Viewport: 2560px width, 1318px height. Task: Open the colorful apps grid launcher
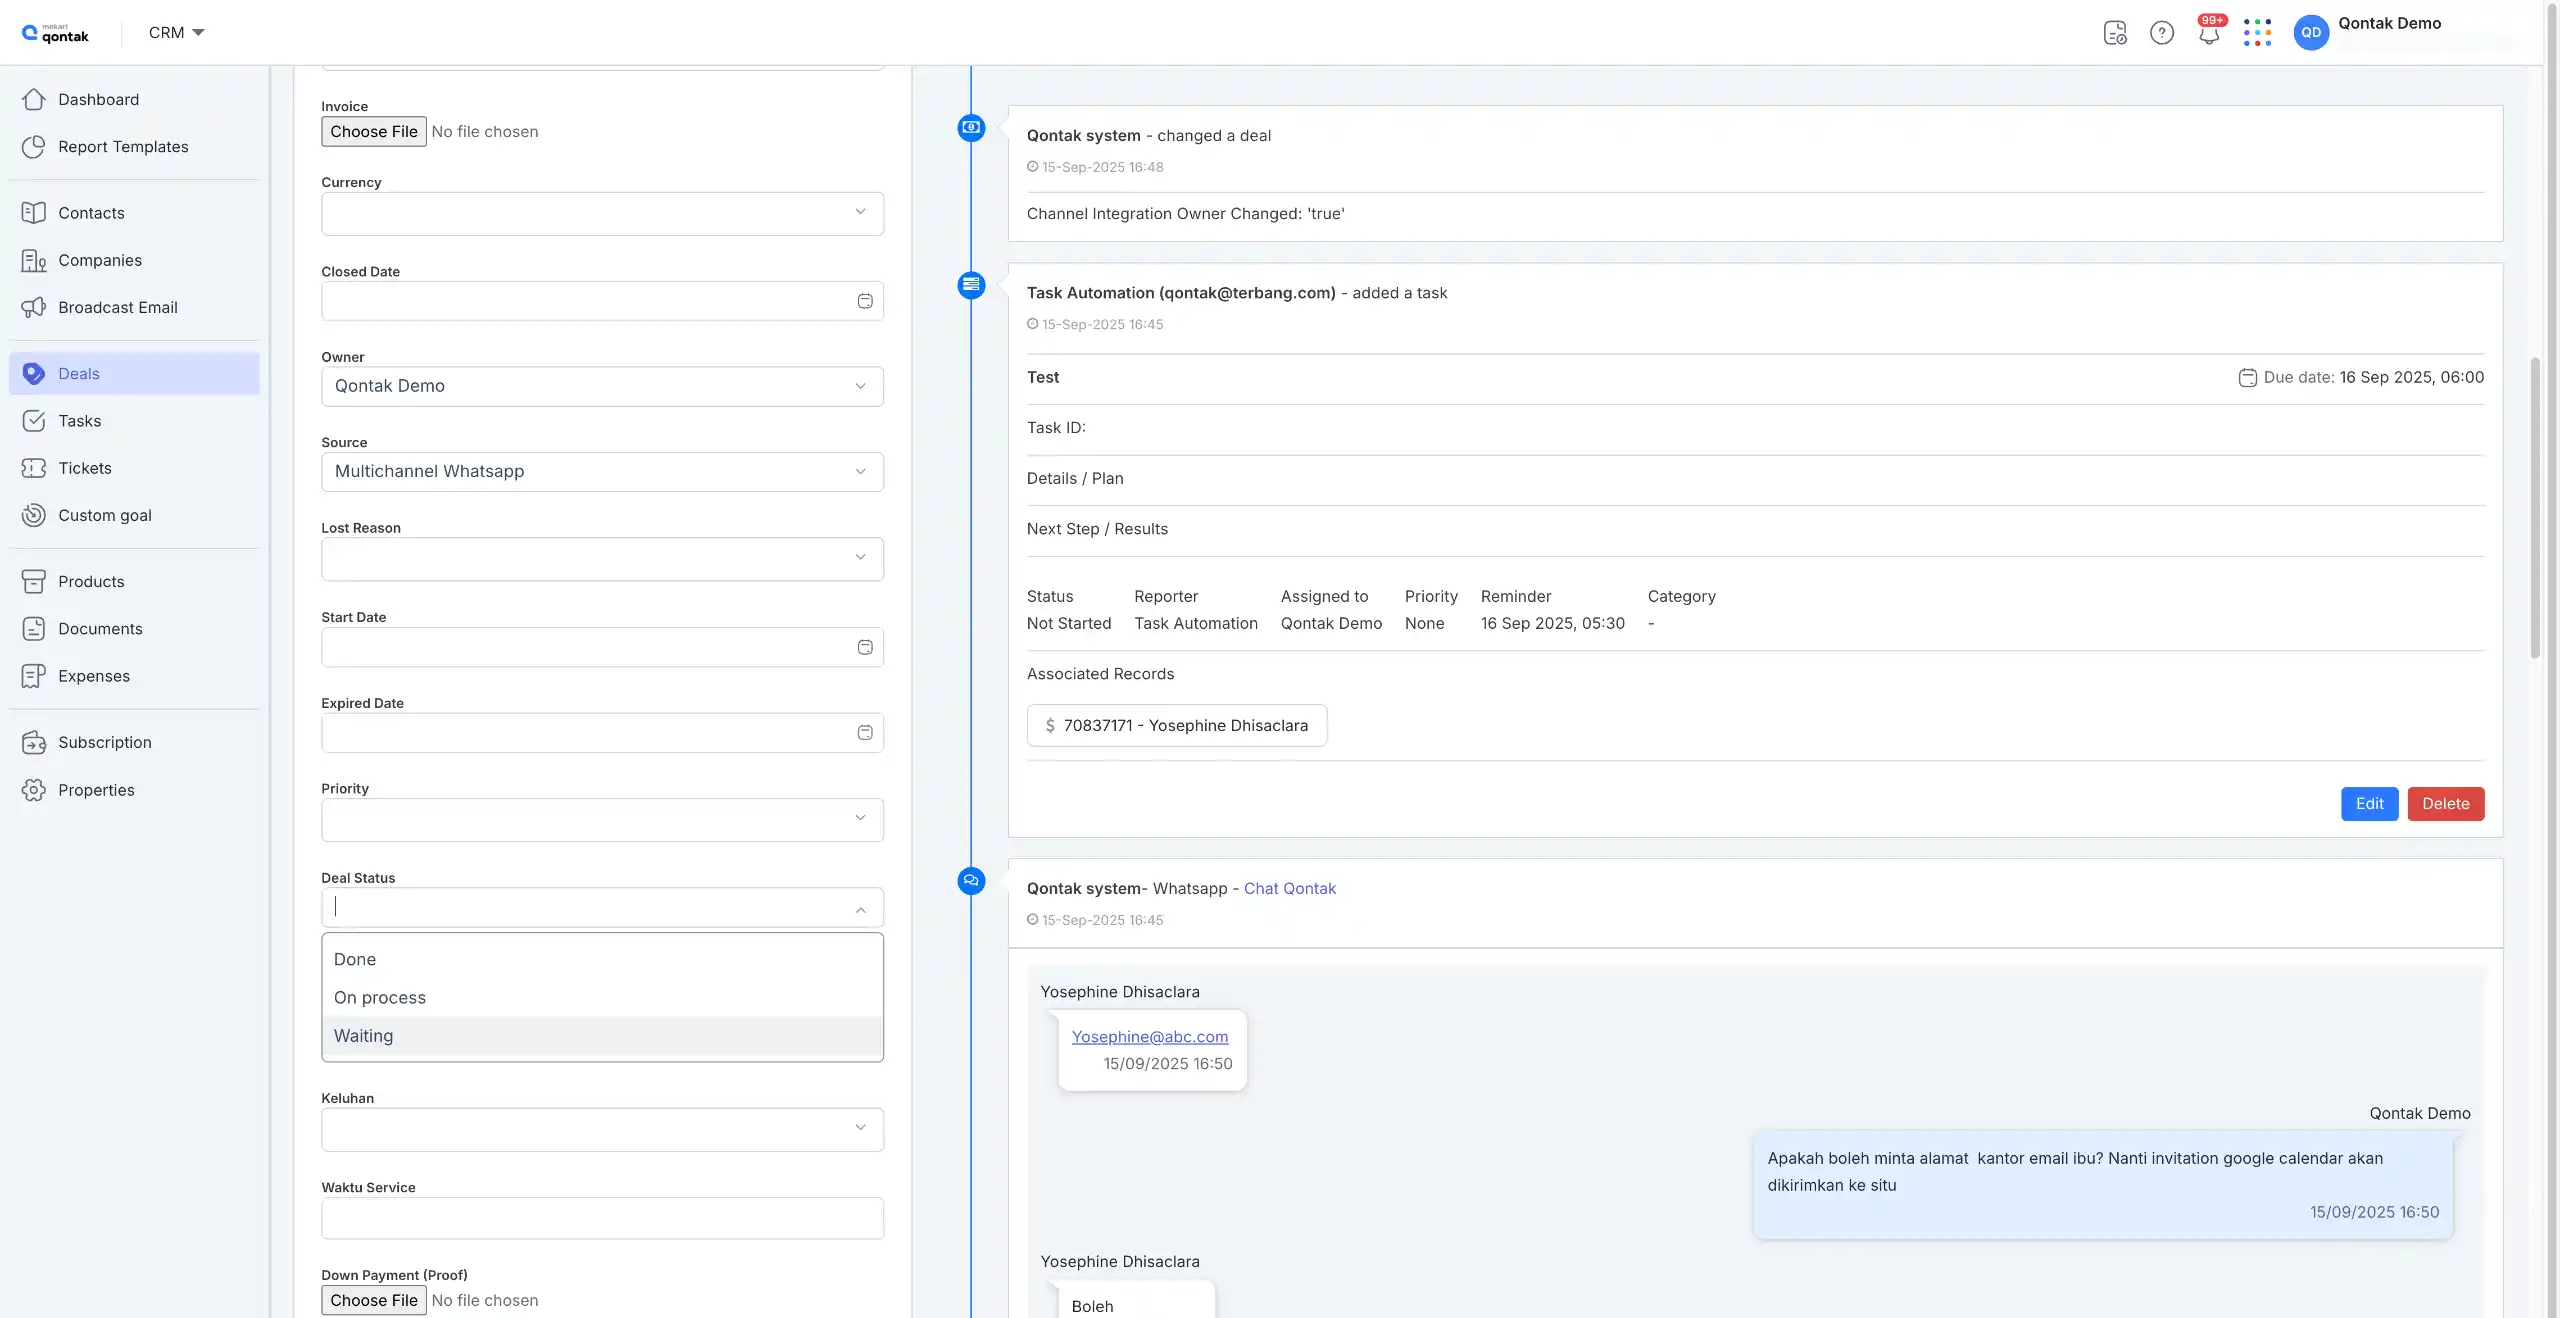click(2257, 33)
